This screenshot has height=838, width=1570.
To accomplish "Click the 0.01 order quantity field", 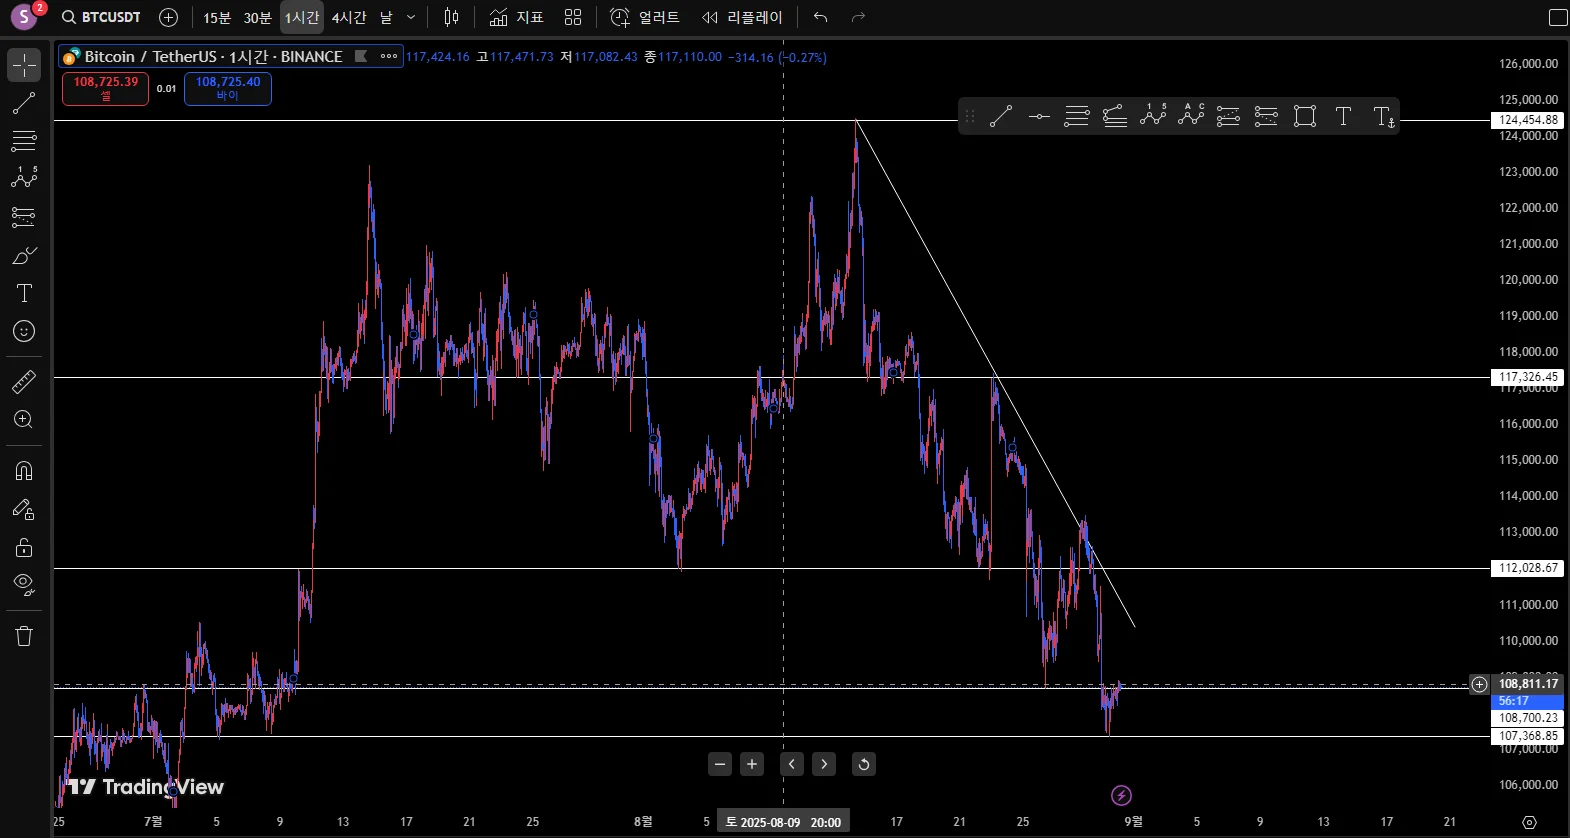I will [x=166, y=88].
